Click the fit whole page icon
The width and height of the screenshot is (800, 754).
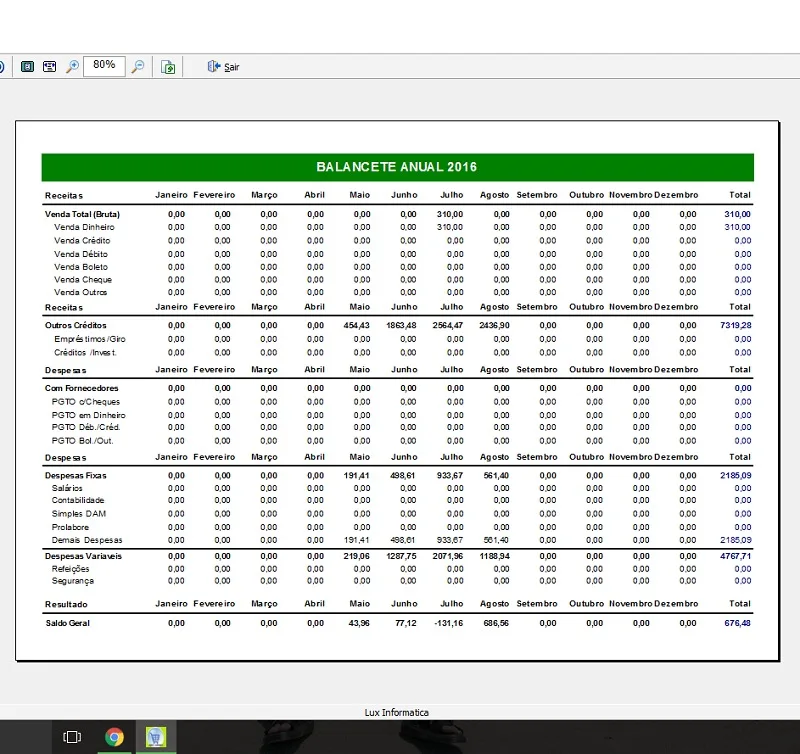pos(28,67)
